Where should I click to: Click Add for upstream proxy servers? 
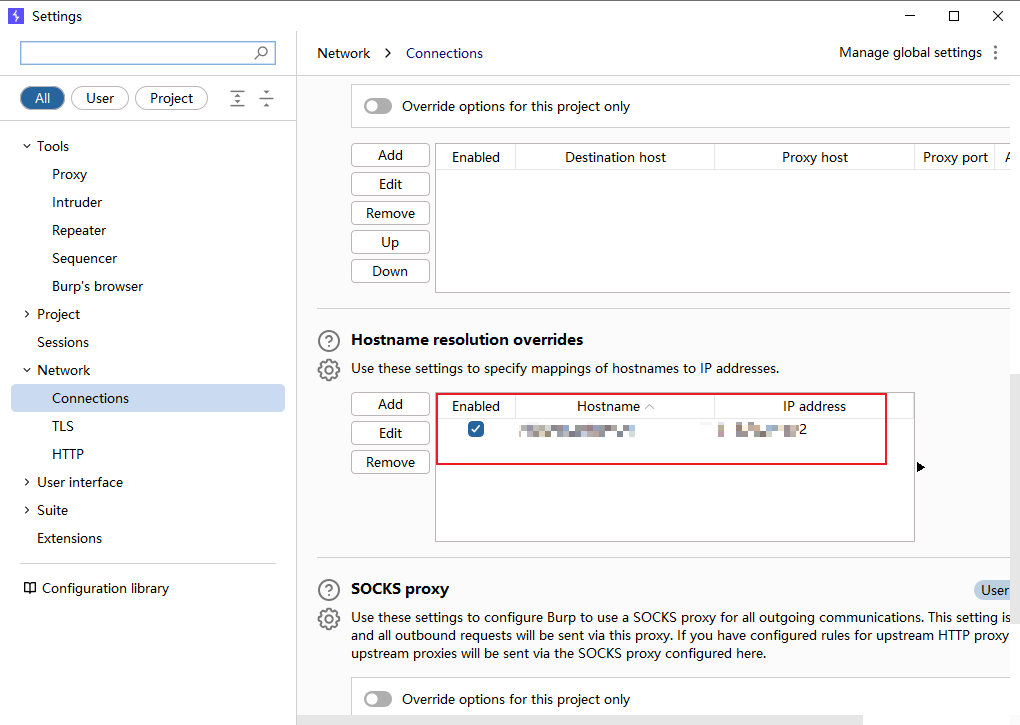[x=390, y=155]
